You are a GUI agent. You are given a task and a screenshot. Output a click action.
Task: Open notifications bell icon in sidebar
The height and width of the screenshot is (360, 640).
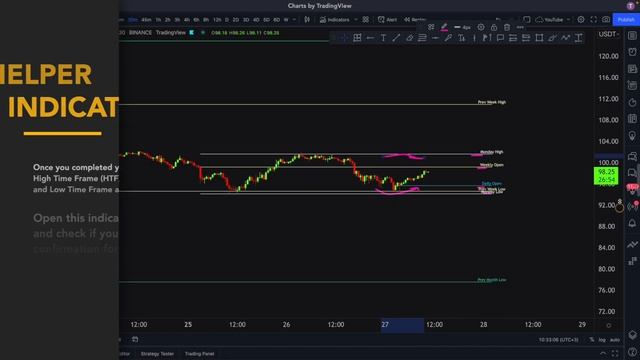coord(632,223)
